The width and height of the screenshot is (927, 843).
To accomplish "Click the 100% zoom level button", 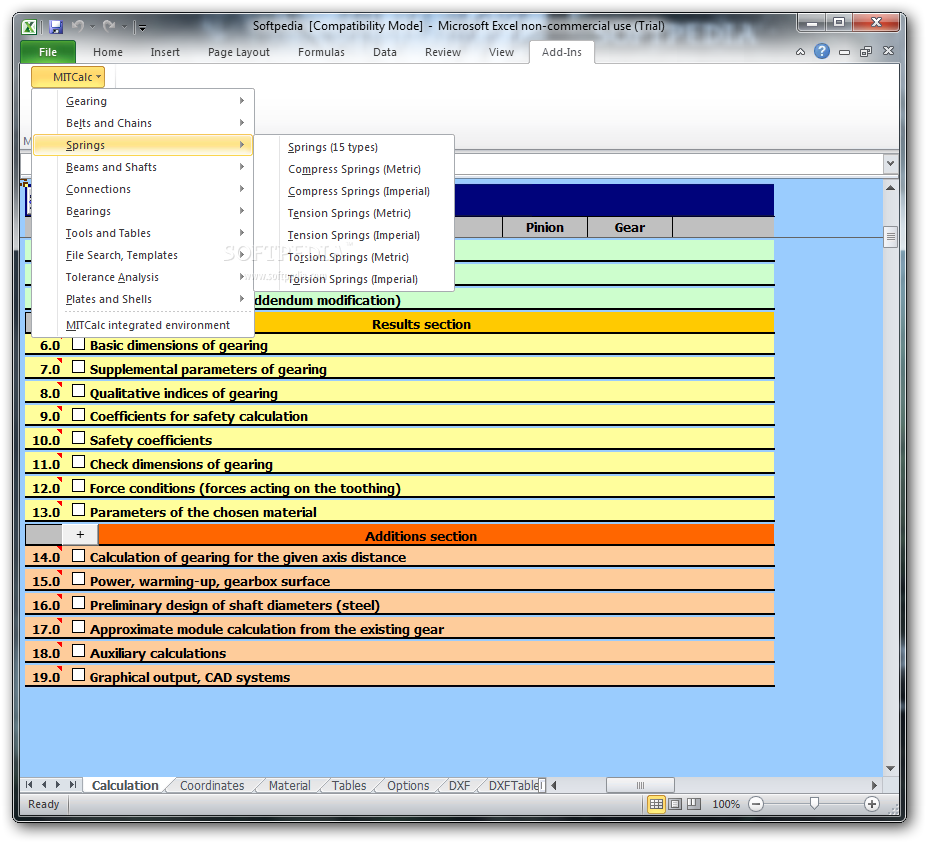I will [726, 804].
